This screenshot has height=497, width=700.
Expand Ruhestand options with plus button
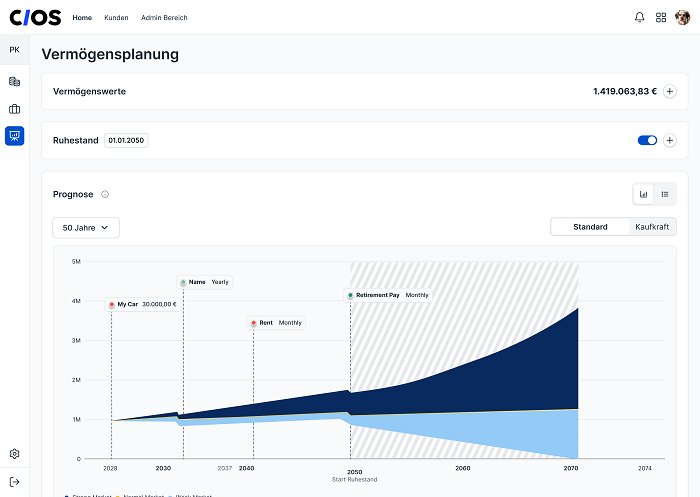[x=669, y=140]
